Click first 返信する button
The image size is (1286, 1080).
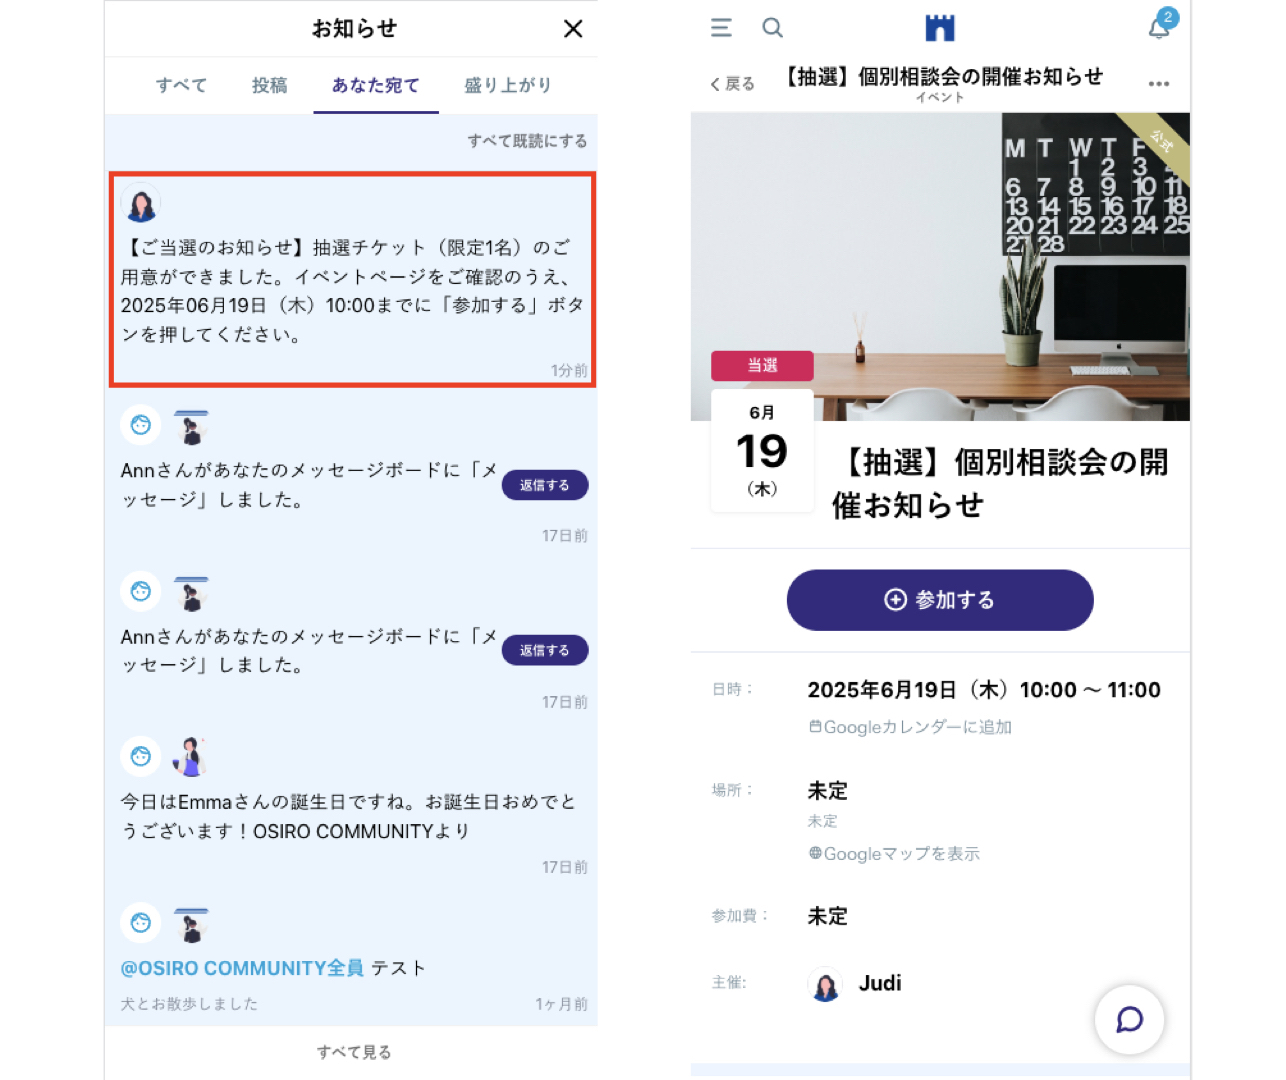tap(545, 485)
